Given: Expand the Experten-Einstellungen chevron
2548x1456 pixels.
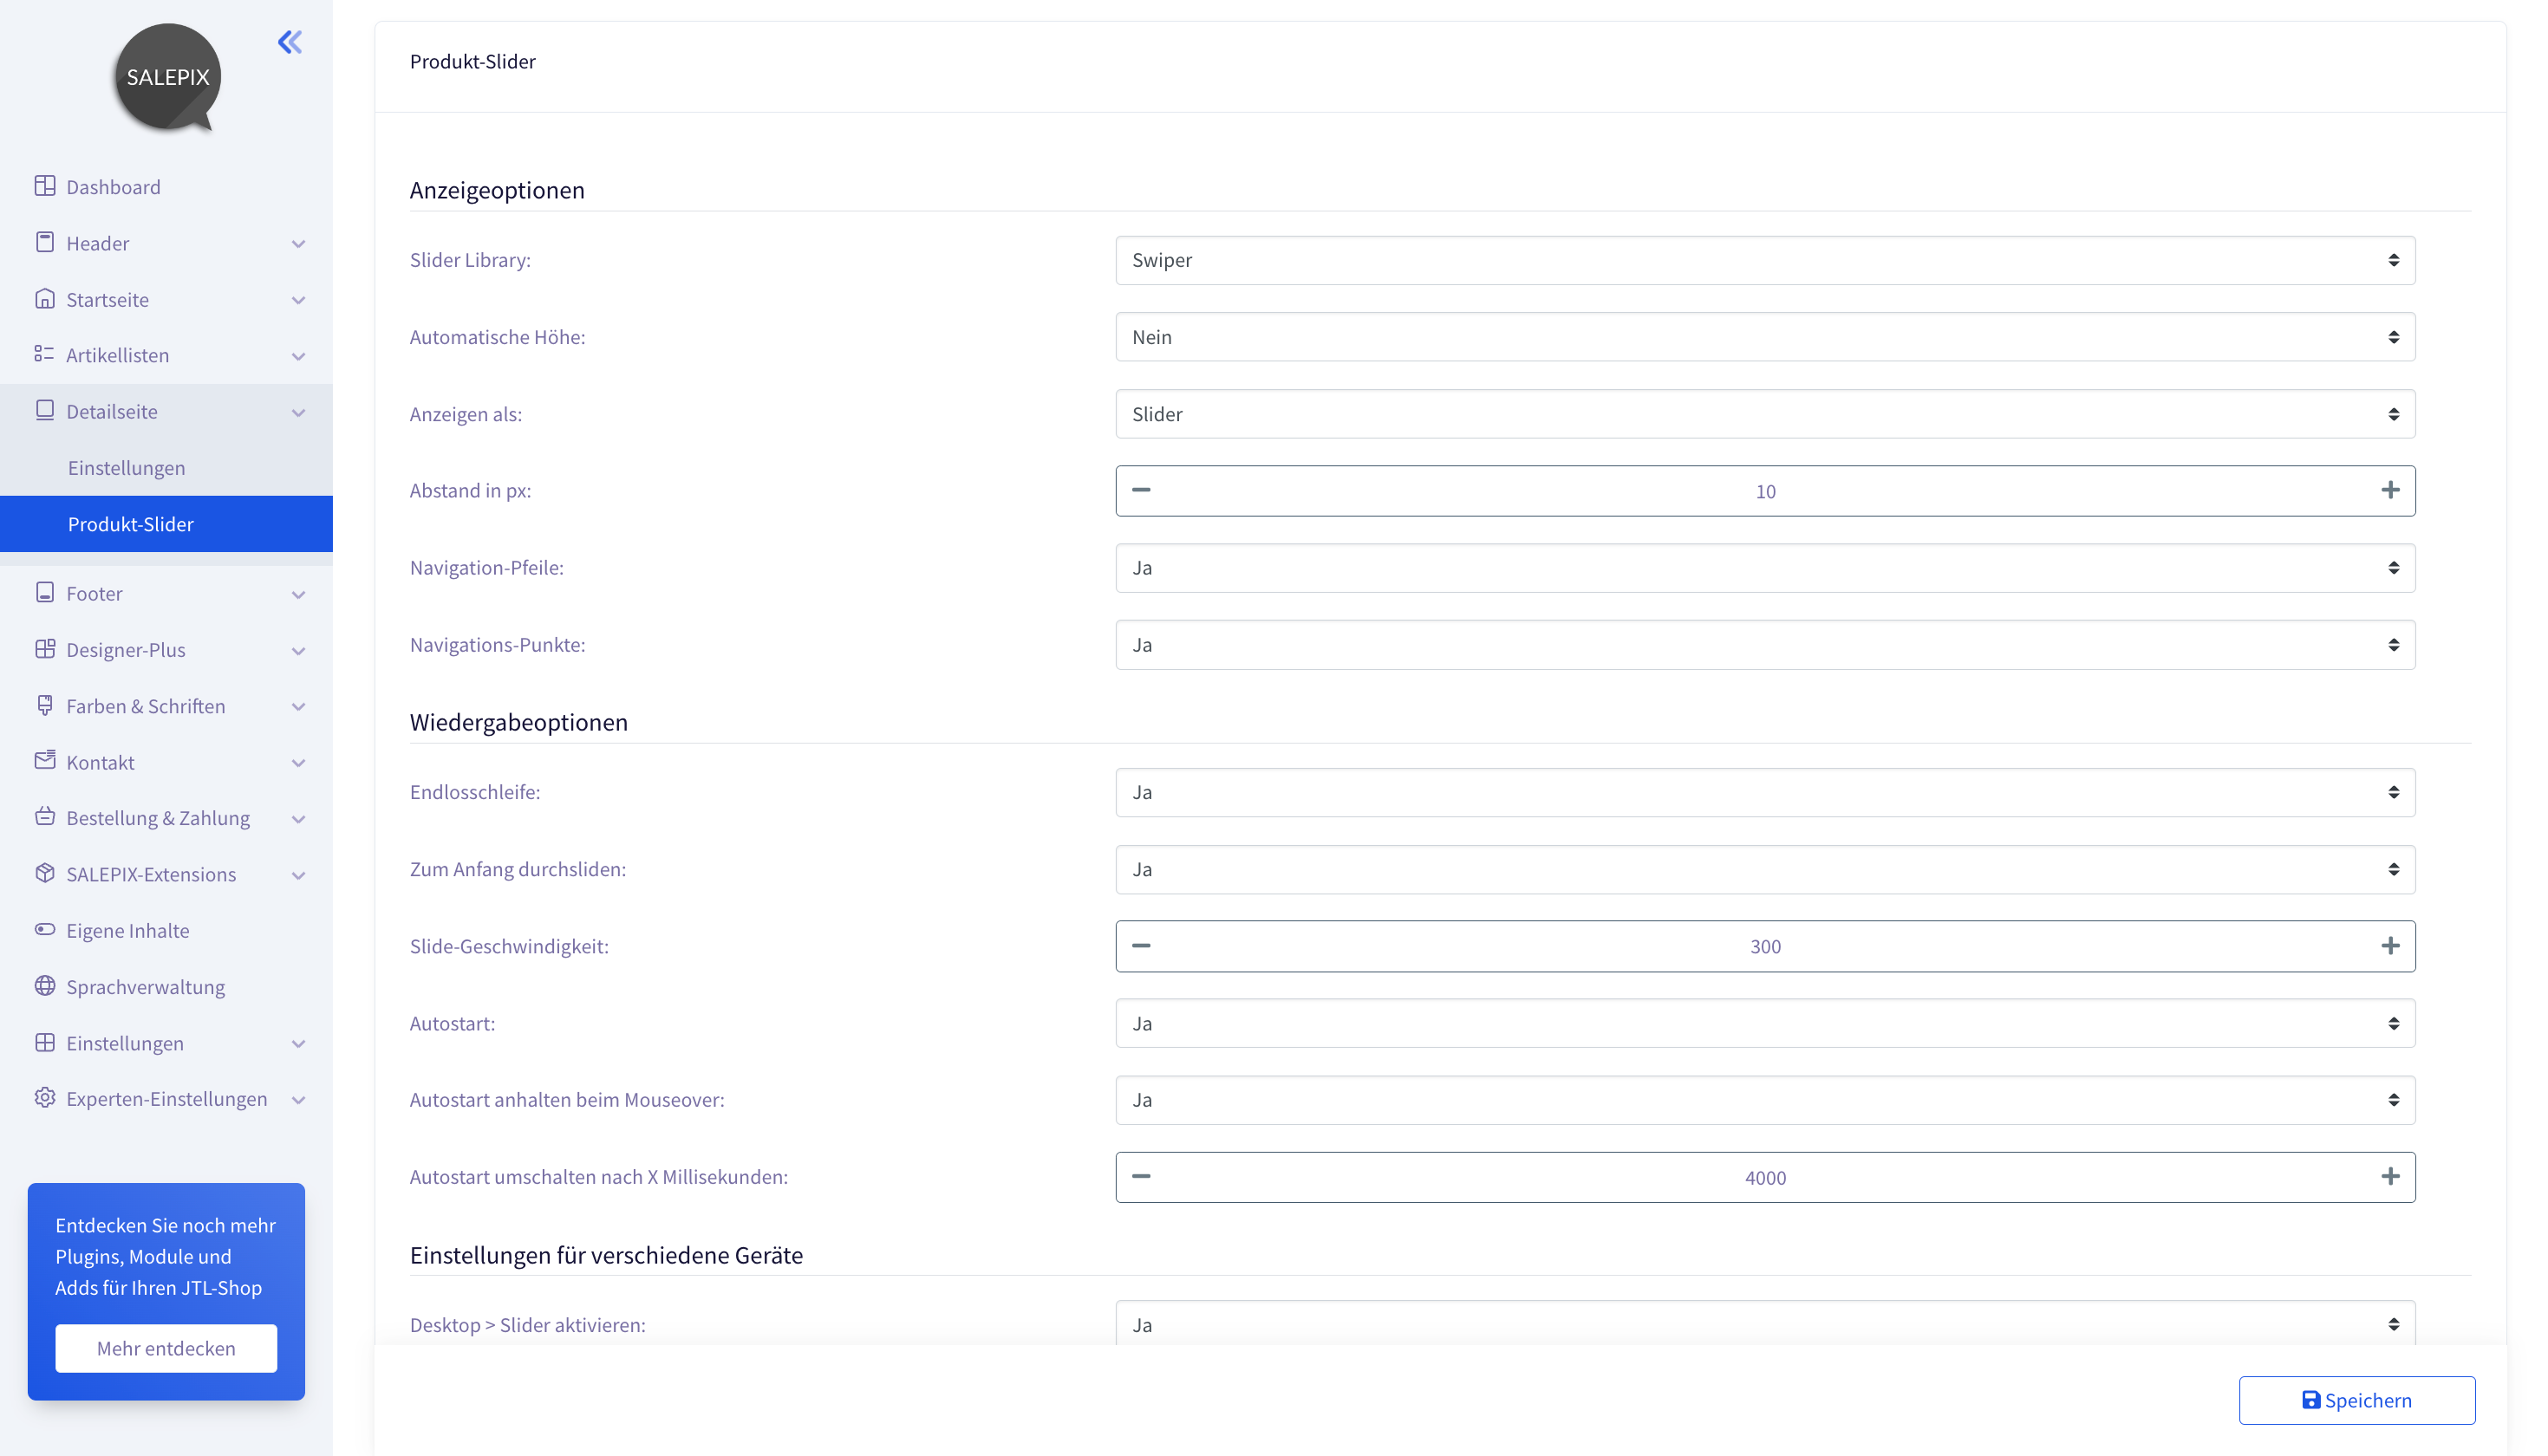Looking at the screenshot, I should 298,1099.
